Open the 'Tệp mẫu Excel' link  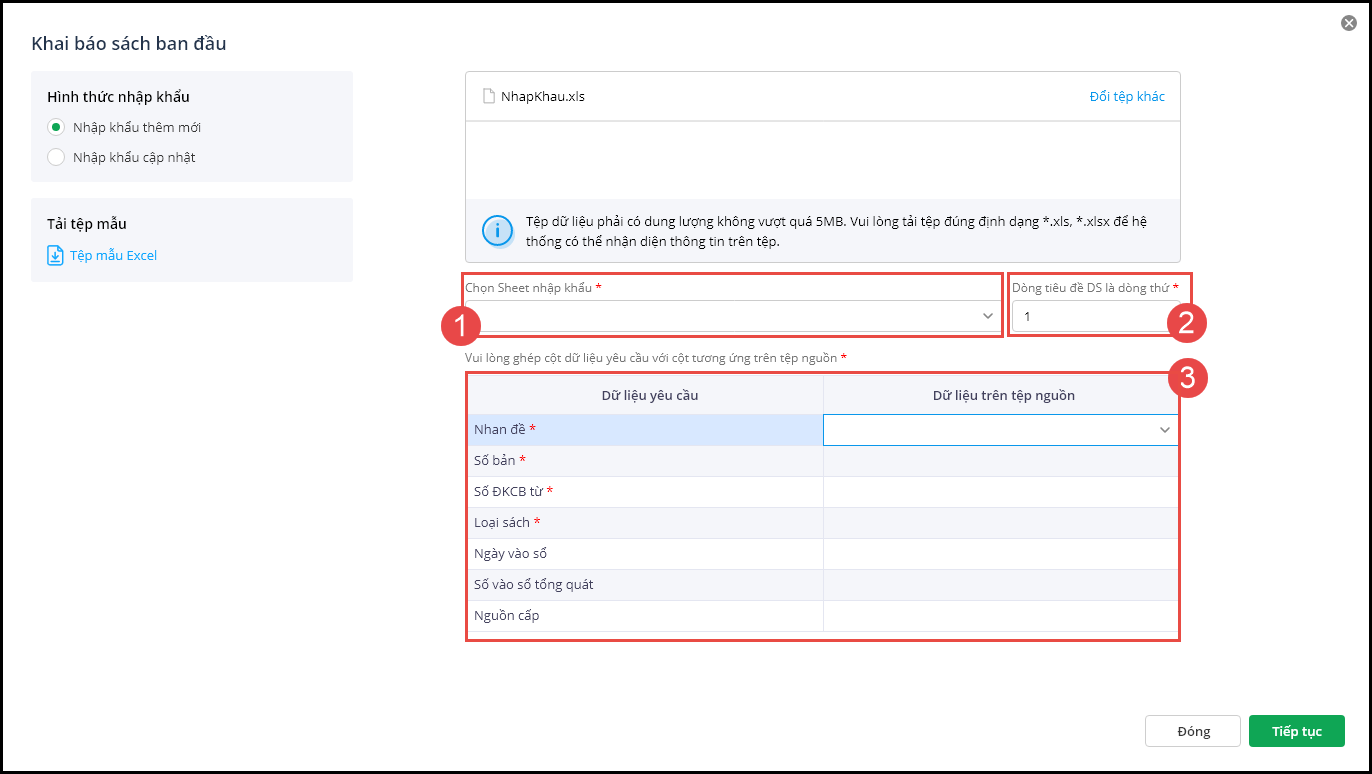[x=113, y=255]
